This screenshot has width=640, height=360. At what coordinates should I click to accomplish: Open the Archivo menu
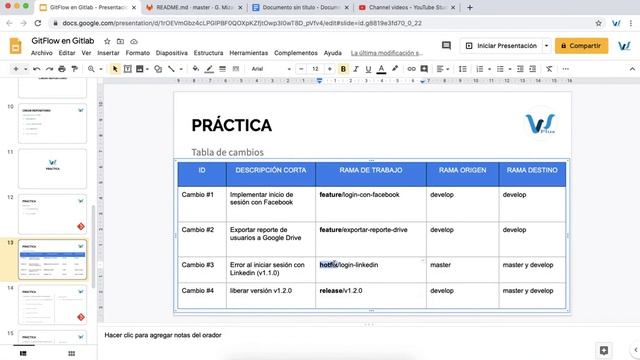(42, 53)
